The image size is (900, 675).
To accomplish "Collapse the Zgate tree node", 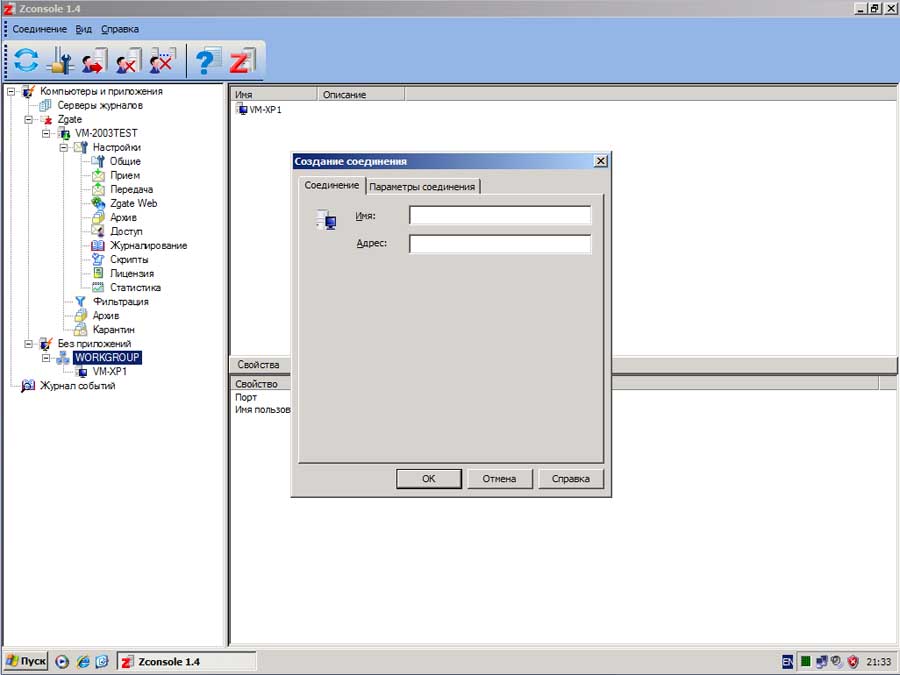I will [28, 119].
